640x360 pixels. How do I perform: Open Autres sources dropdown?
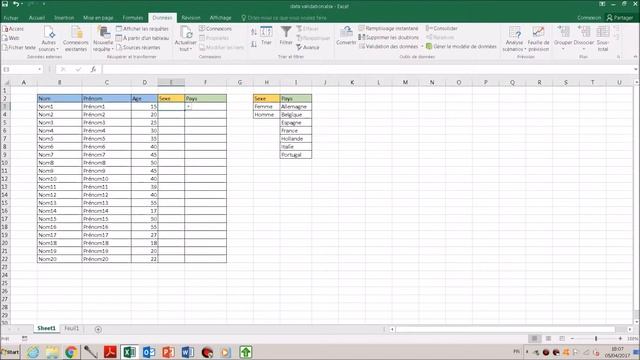tap(49, 39)
